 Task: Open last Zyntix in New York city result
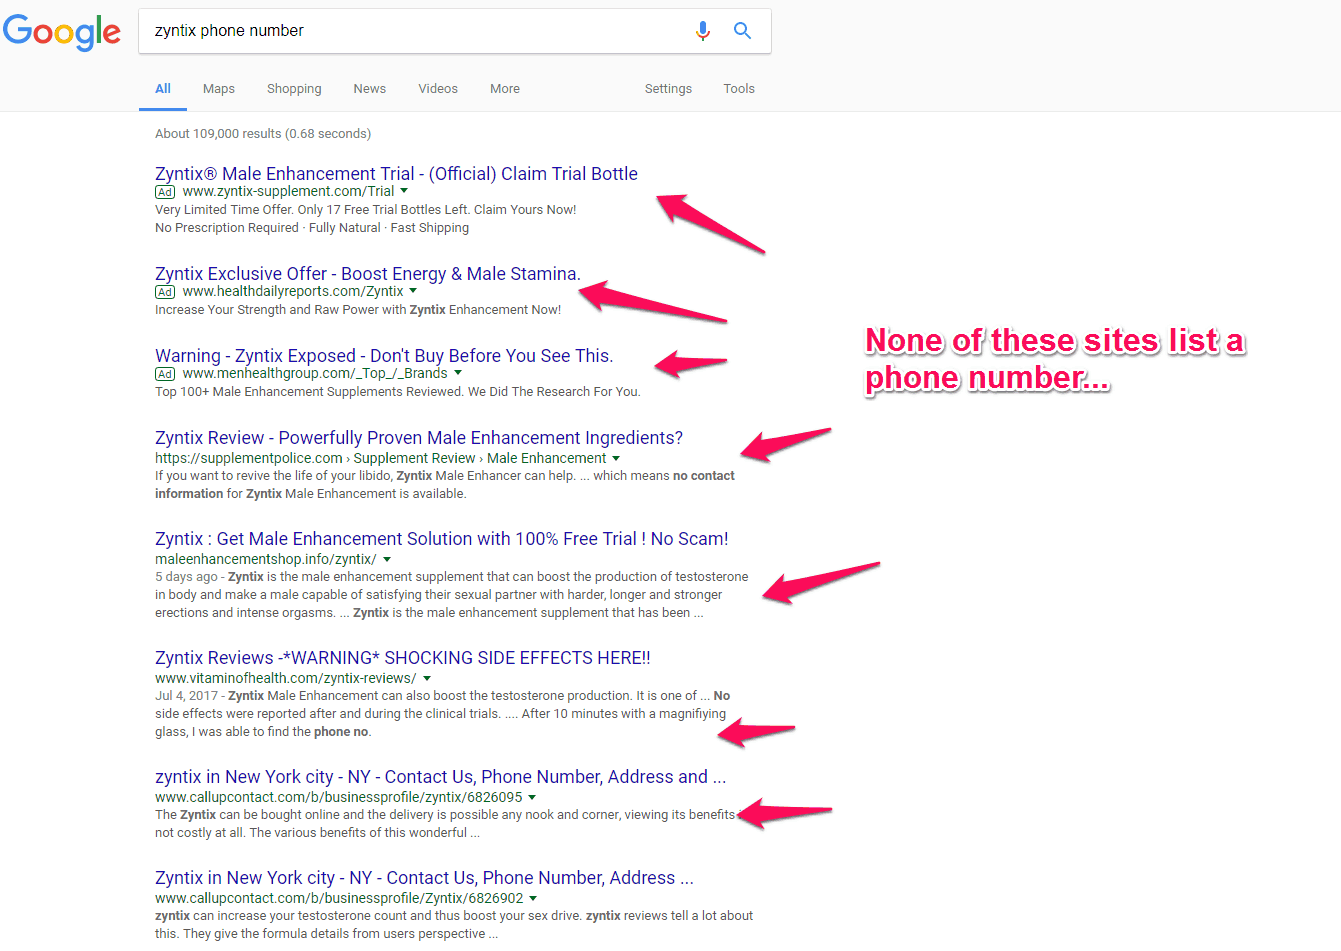424,877
